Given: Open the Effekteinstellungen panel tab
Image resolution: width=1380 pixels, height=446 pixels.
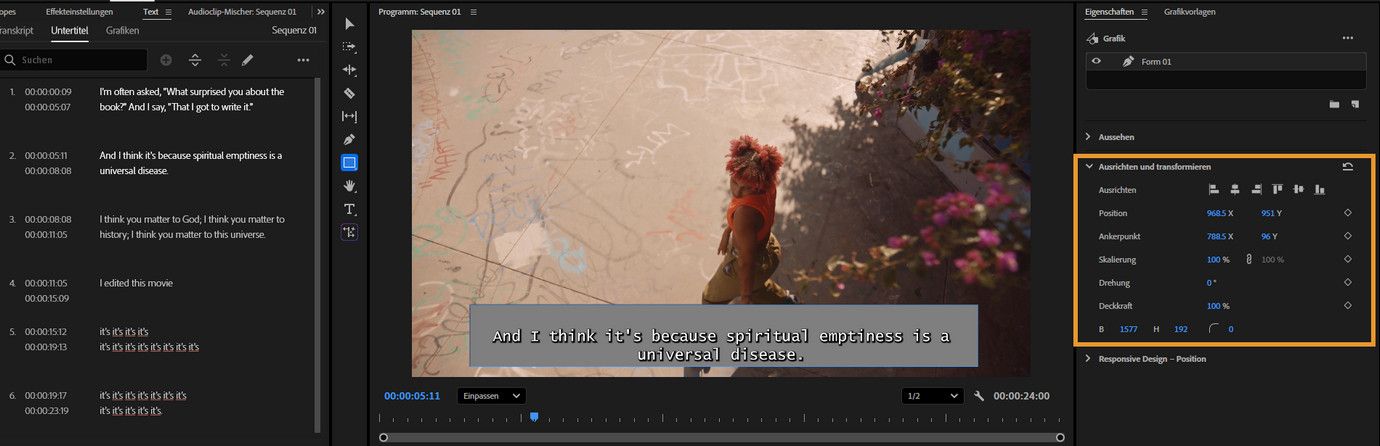Looking at the screenshot, I should (x=79, y=12).
